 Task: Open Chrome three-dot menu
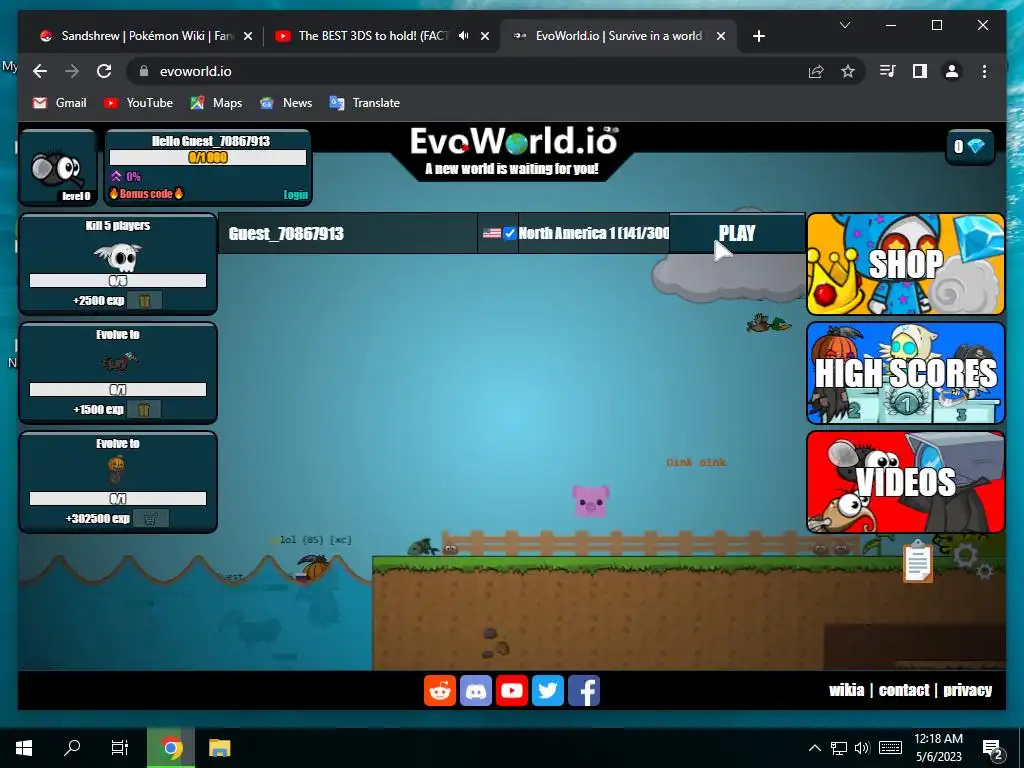(984, 71)
